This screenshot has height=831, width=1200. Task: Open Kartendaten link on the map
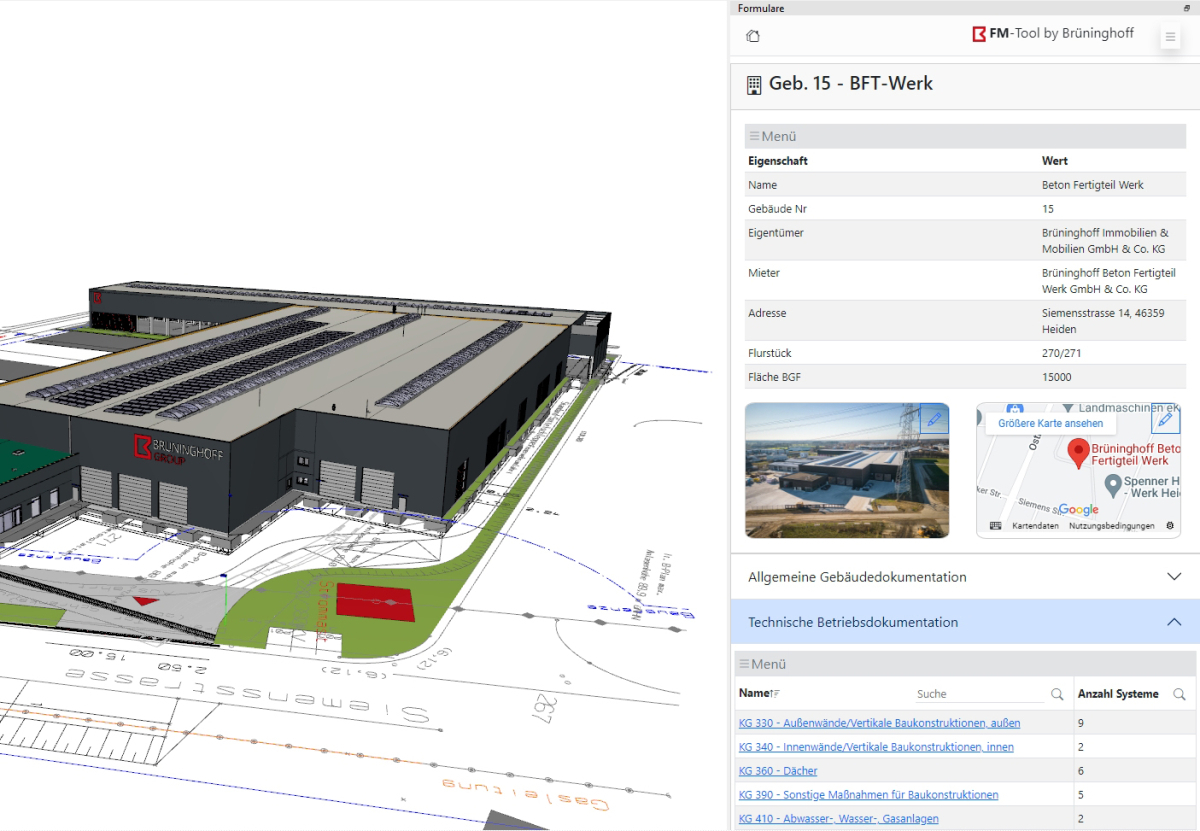(x=1035, y=526)
